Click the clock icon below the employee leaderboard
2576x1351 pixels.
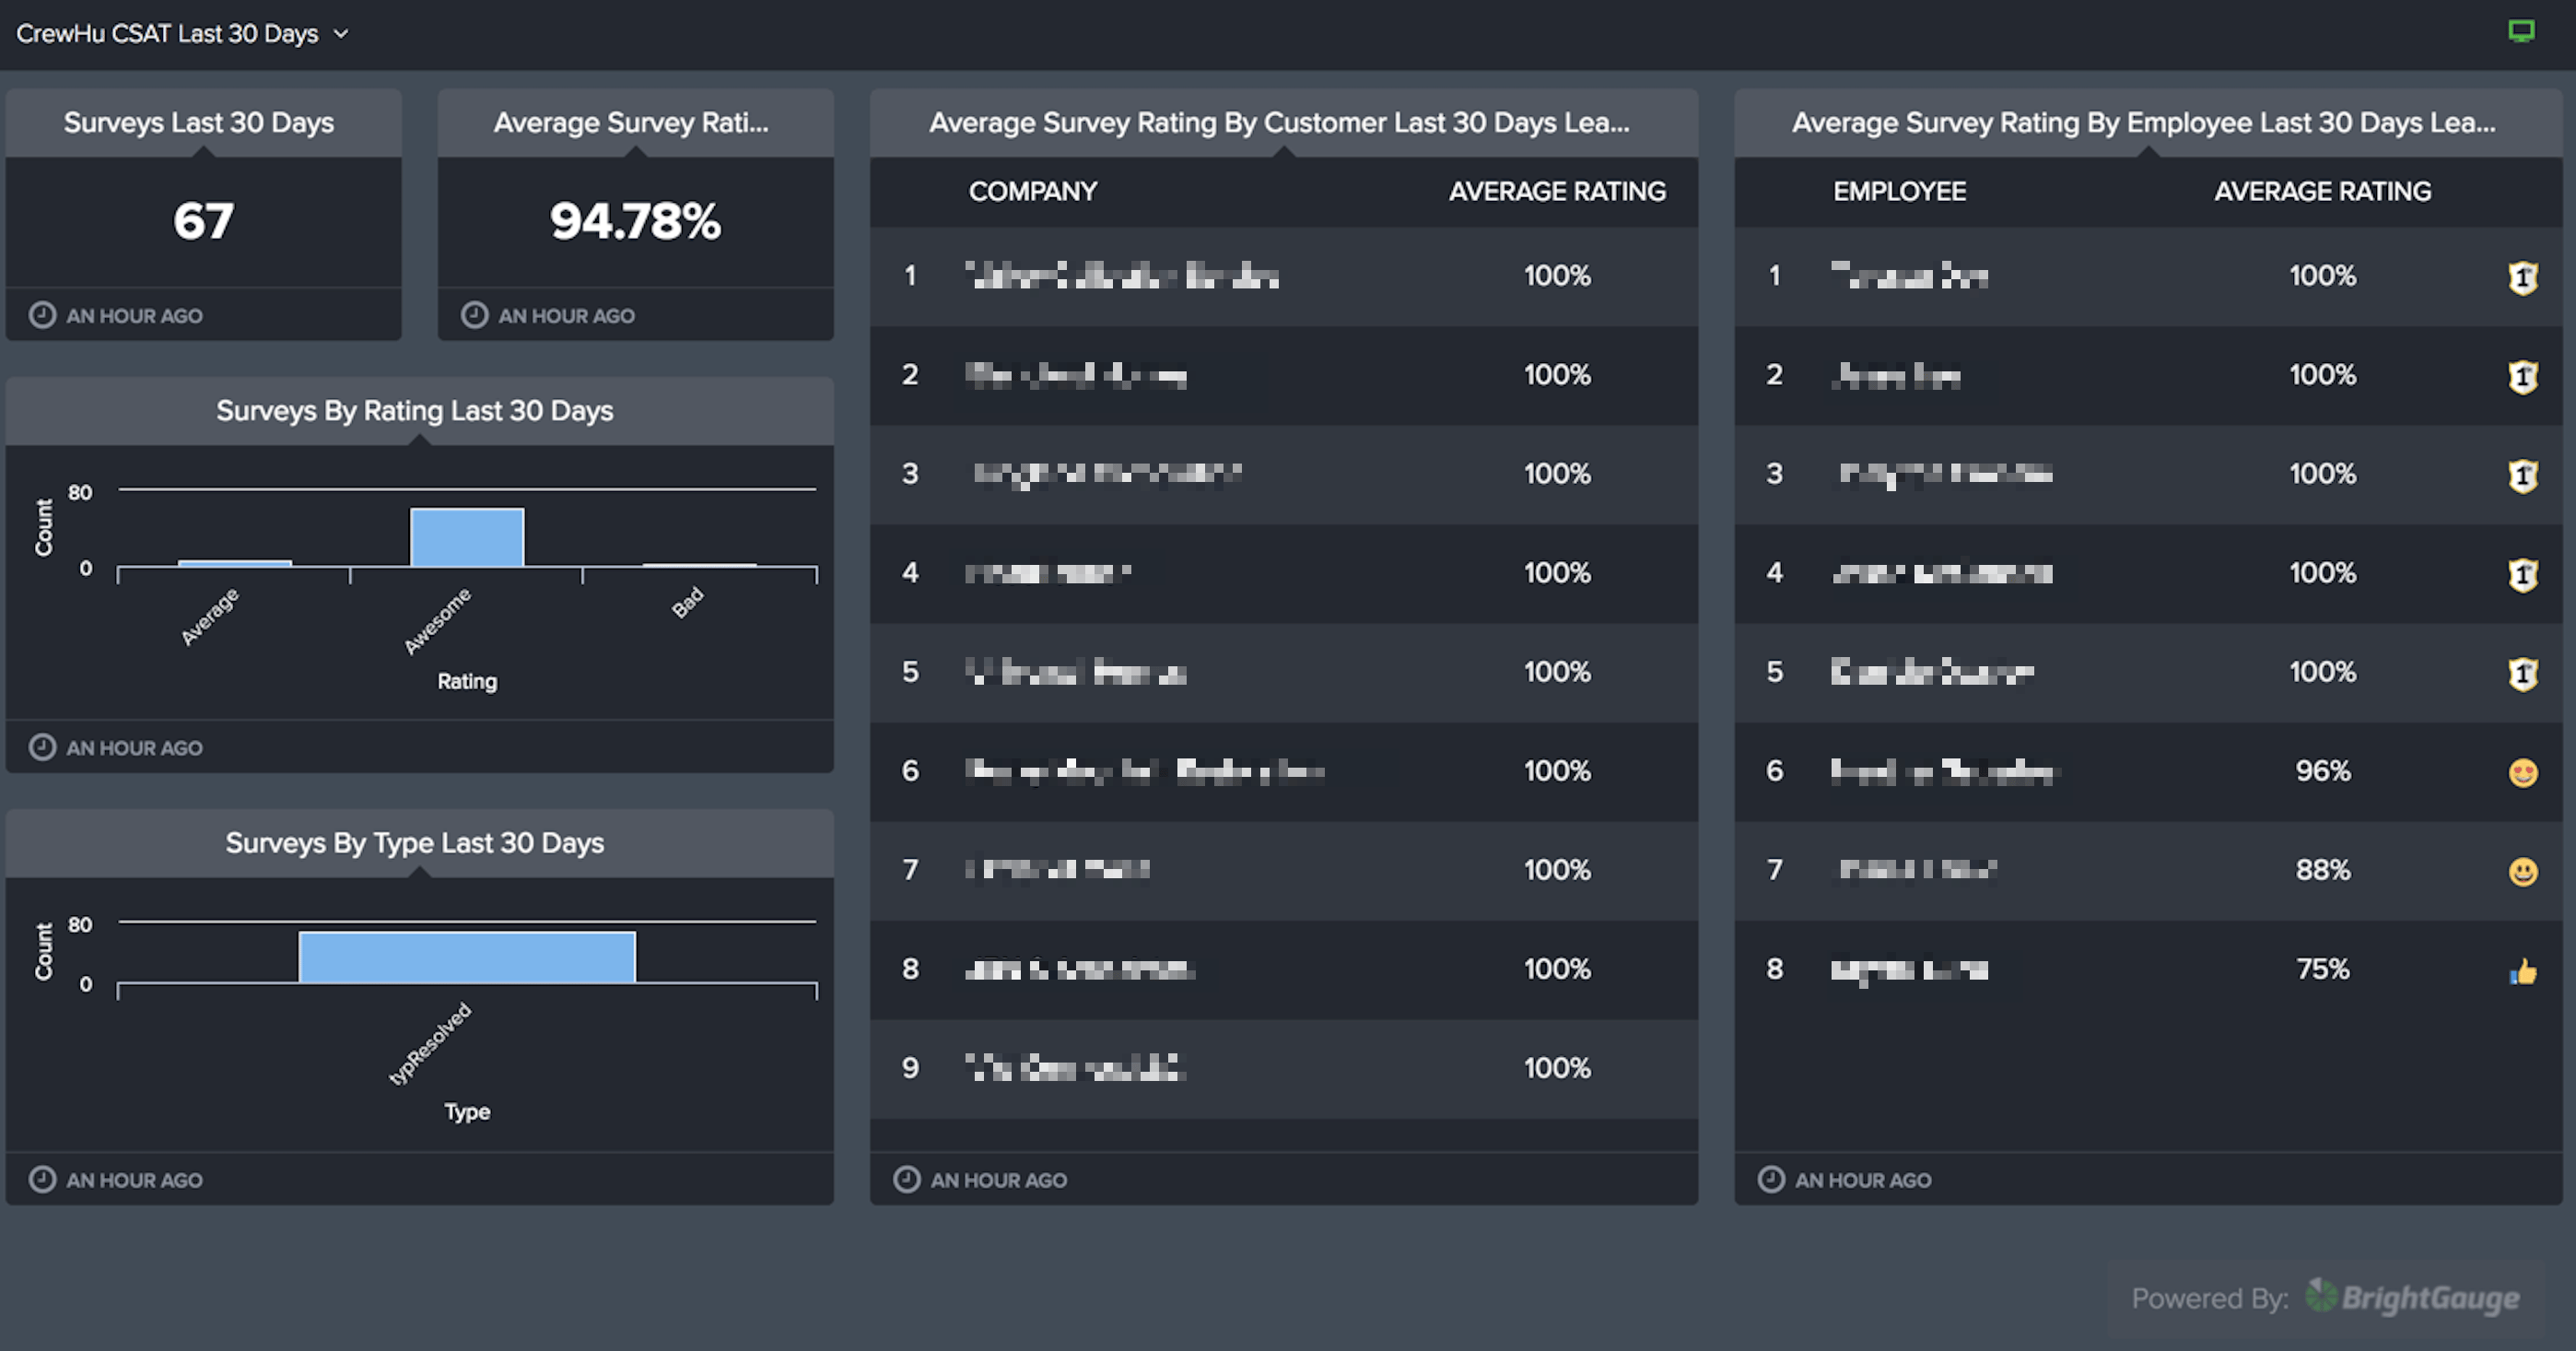pos(1770,1179)
